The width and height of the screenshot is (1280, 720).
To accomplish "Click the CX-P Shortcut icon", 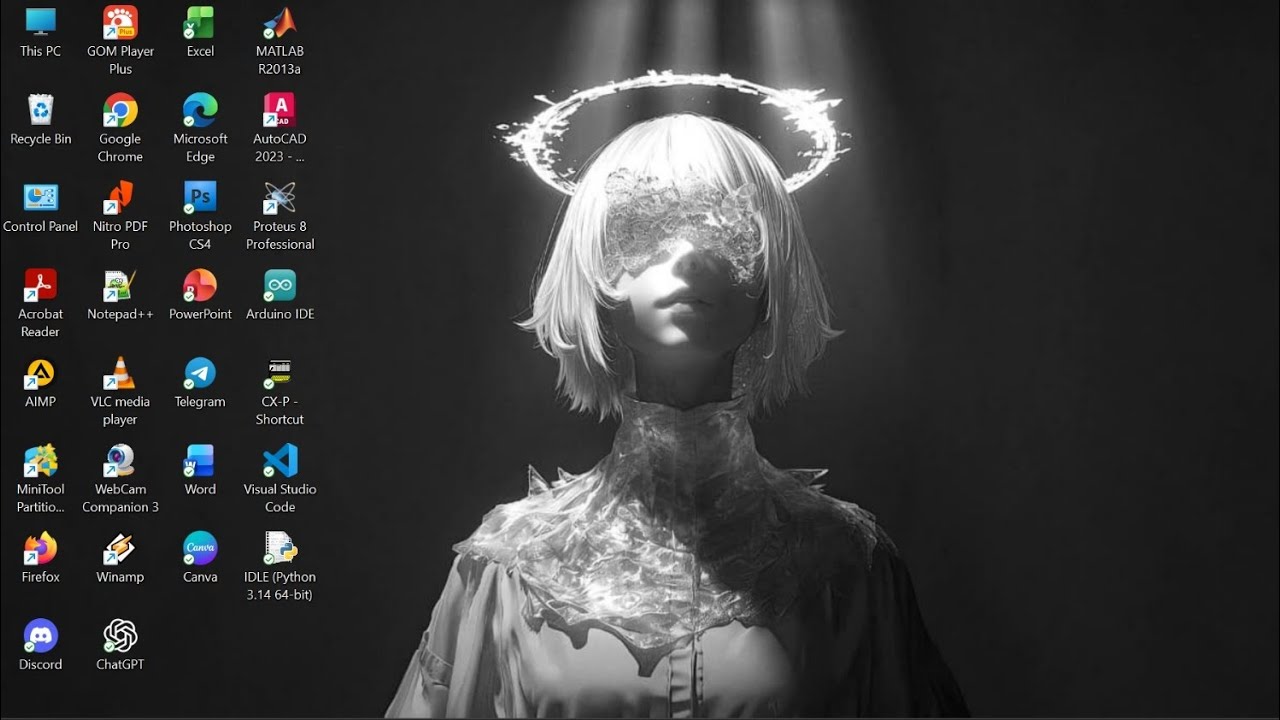I will tap(280, 373).
